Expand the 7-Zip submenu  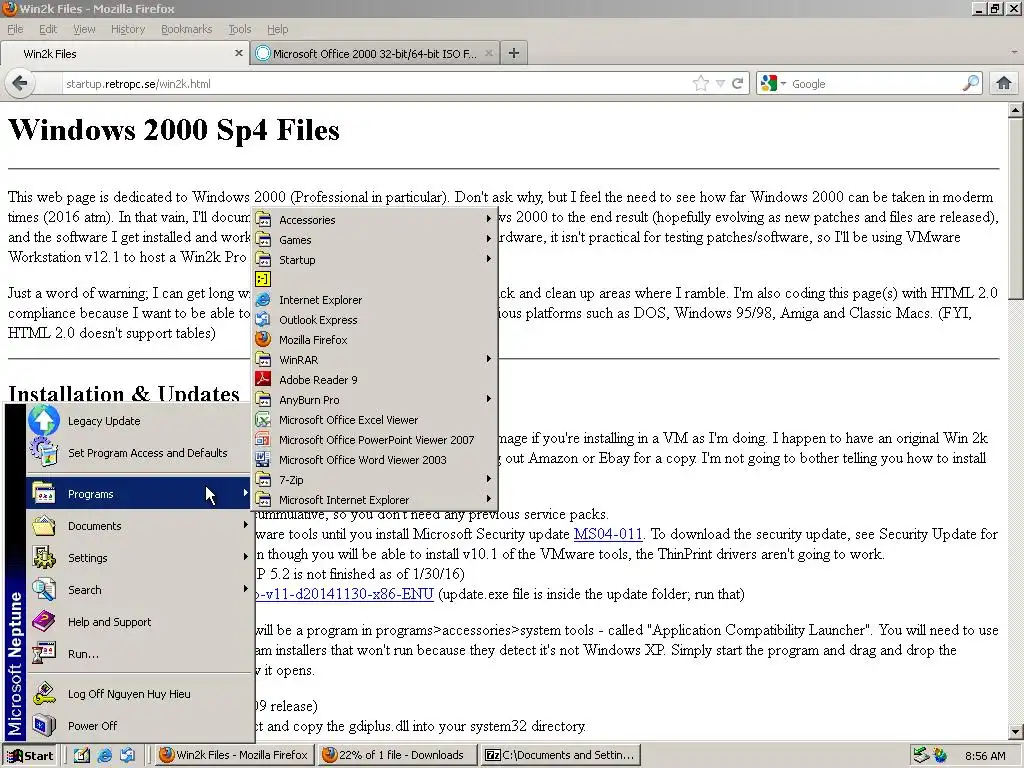(x=374, y=479)
